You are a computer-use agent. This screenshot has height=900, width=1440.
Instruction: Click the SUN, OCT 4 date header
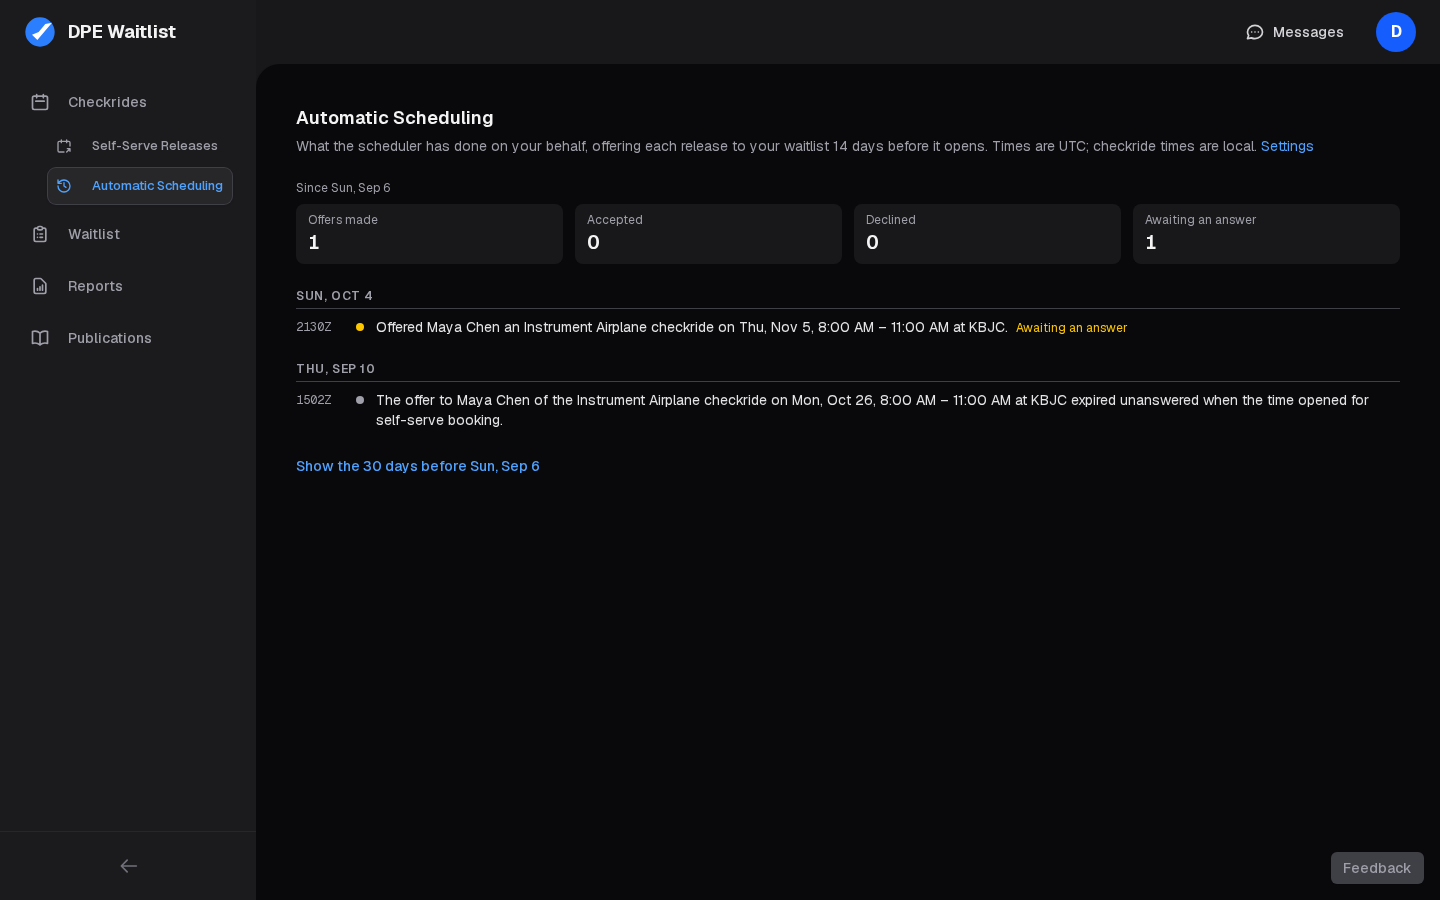tap(334, 296)
